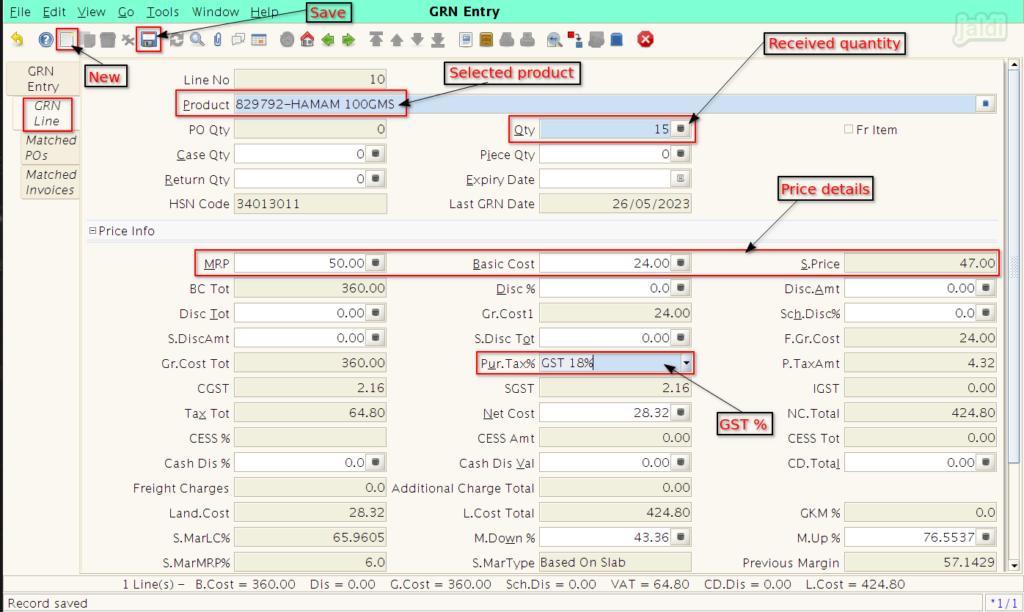Refresh the record with the toolbar icon

(x=176, y=40)
